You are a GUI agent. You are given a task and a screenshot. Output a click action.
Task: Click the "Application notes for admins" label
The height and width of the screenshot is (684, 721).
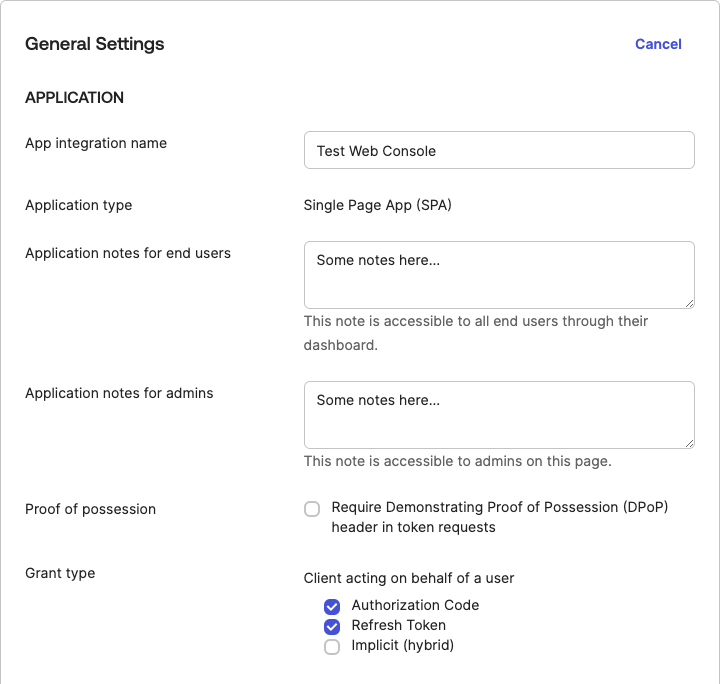[x=119, y=393]
